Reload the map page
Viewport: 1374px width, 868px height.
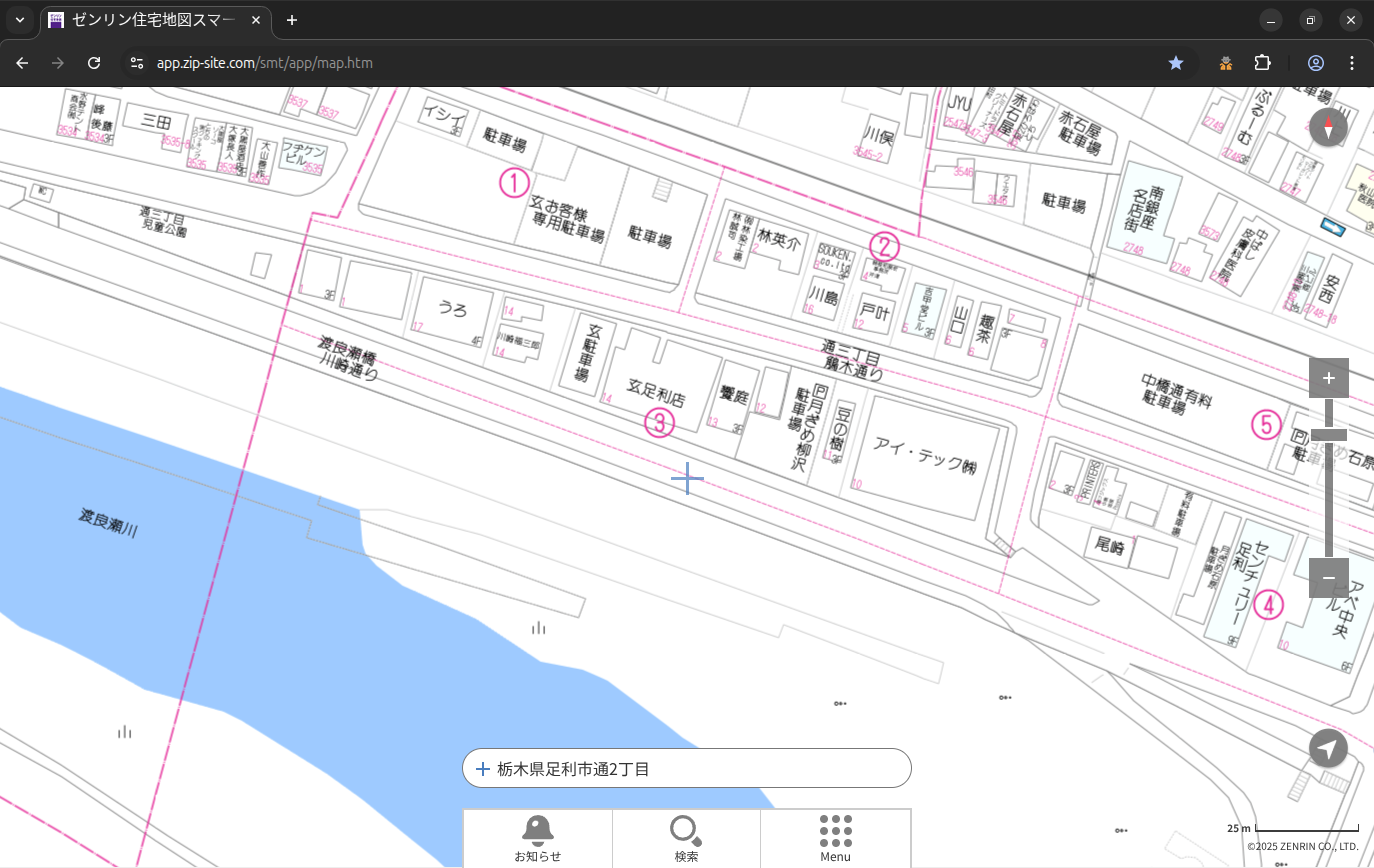click(94, 63)
